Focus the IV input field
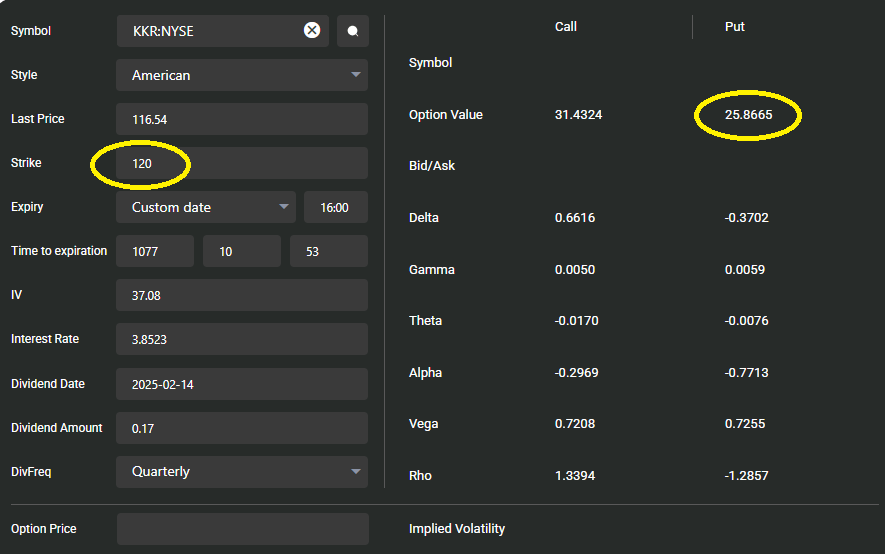Screen dimensions: 885x554 pyautogui.click(x=242, y=295)
